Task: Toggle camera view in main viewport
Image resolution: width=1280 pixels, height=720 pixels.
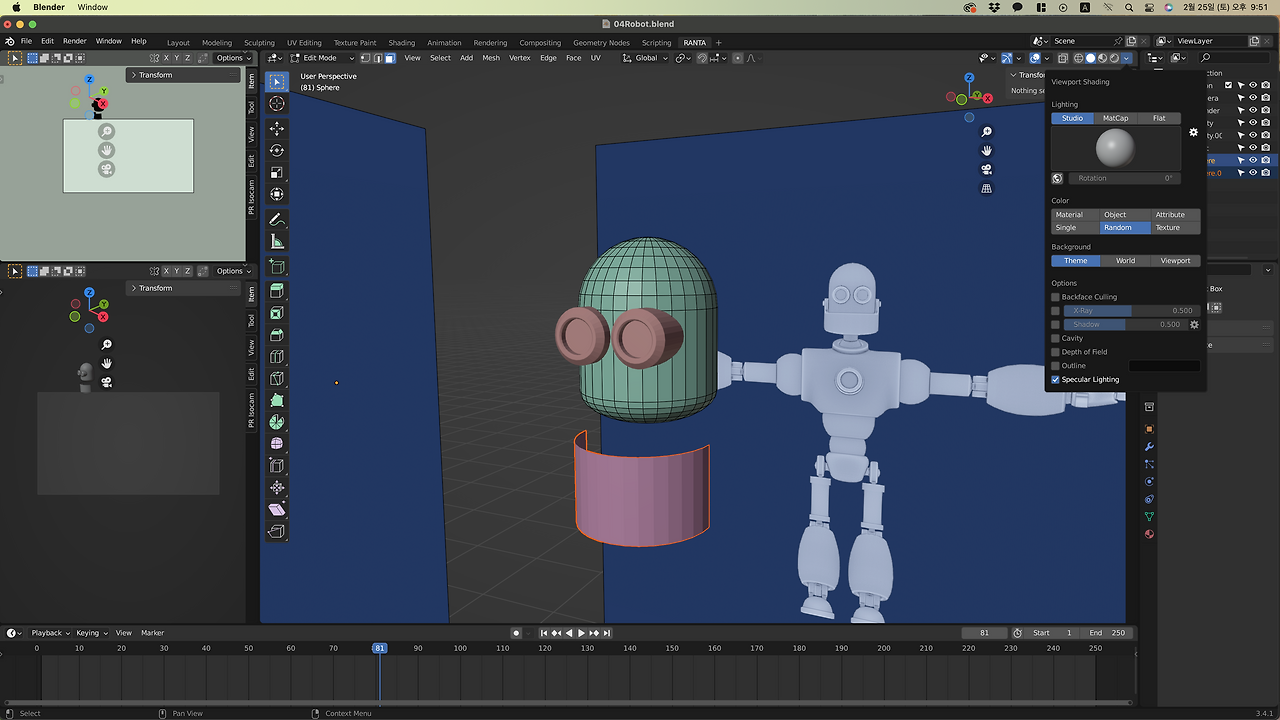Action: coord(986,169)
